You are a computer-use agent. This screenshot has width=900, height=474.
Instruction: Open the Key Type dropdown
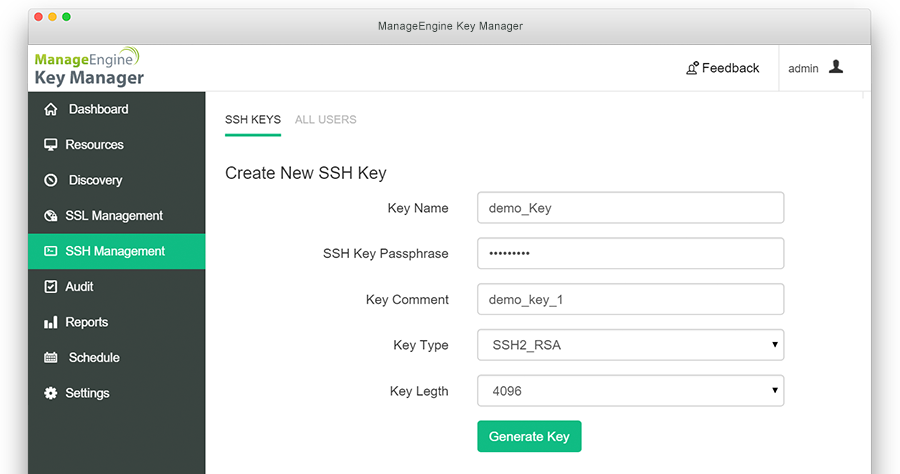click(x=630, y=345)
